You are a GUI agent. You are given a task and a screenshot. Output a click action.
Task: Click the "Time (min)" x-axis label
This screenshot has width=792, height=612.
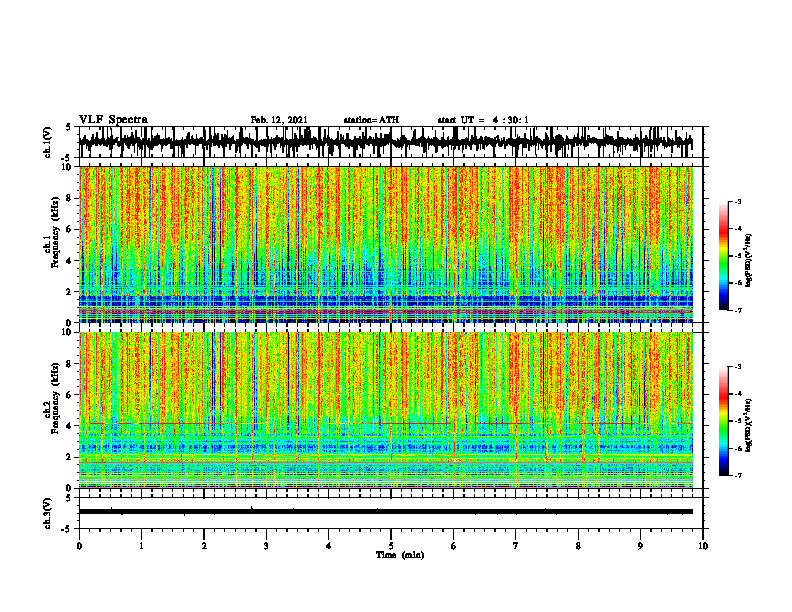[400, 555]
